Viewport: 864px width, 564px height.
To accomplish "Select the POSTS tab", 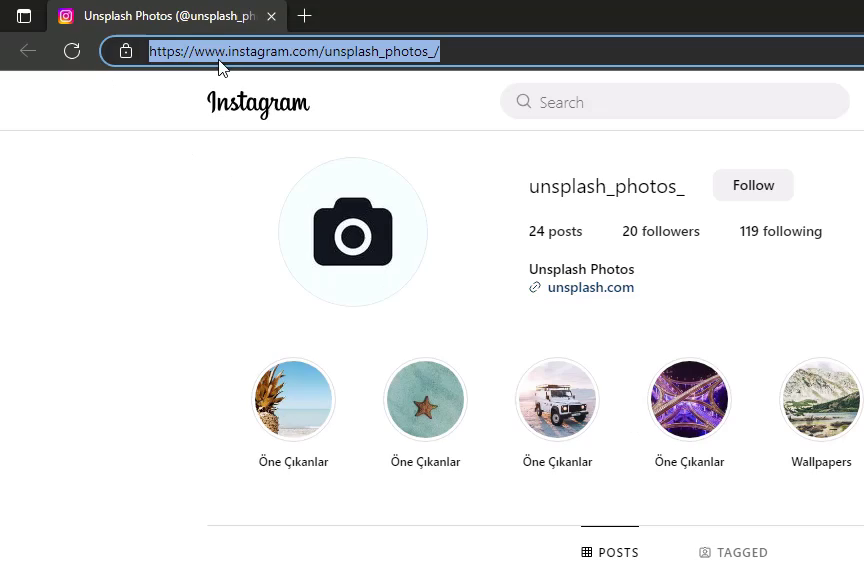I will (x=610, y=552).
